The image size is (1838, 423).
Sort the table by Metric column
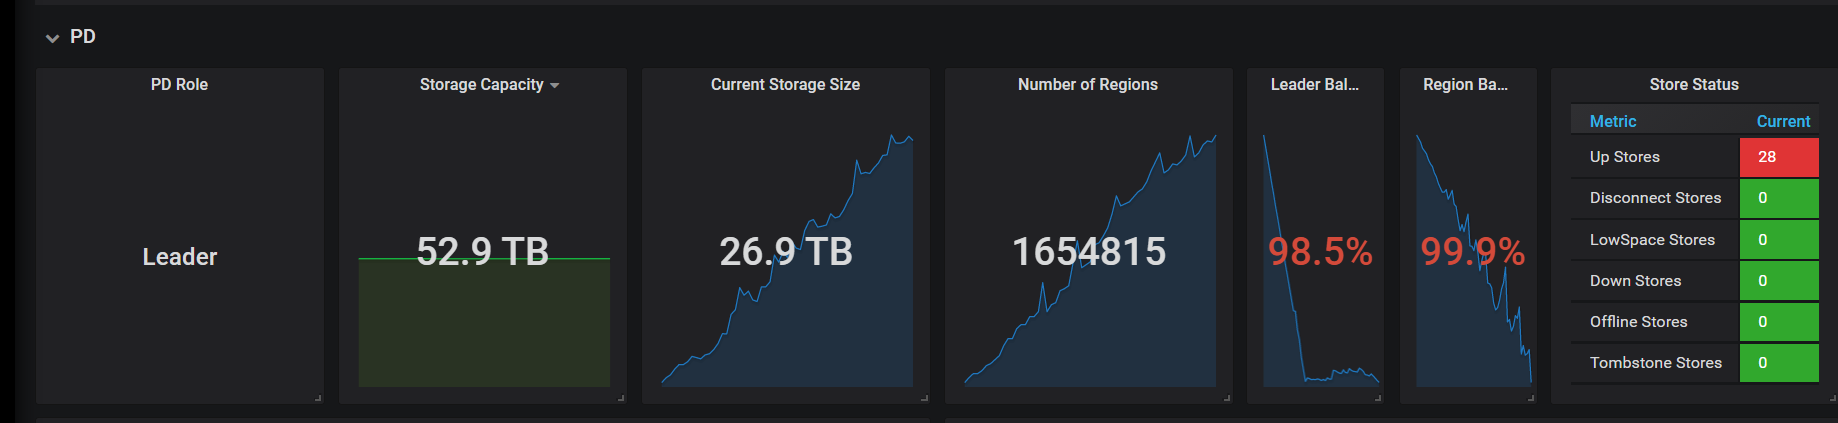(1613, 121)
